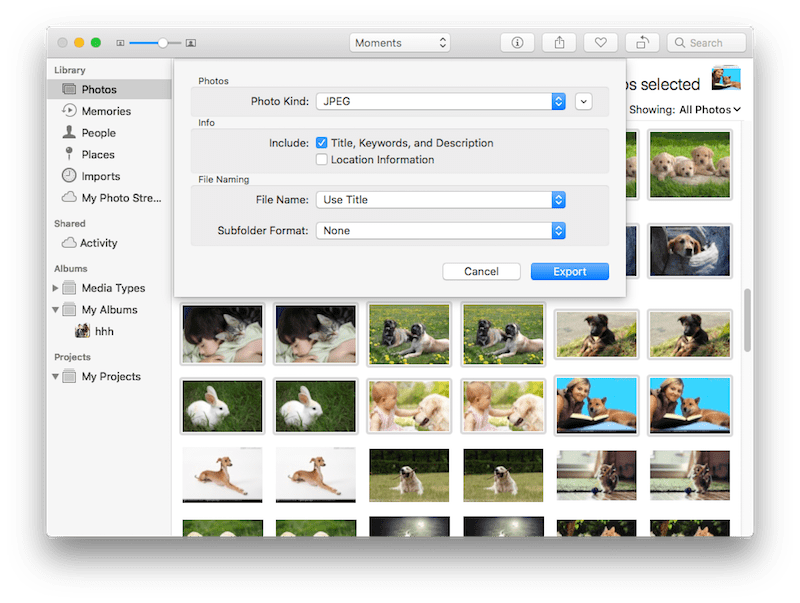The height and width of the screenshot is (603, 800).
Task: Click the Favorite heart icon
Action: 600,43
